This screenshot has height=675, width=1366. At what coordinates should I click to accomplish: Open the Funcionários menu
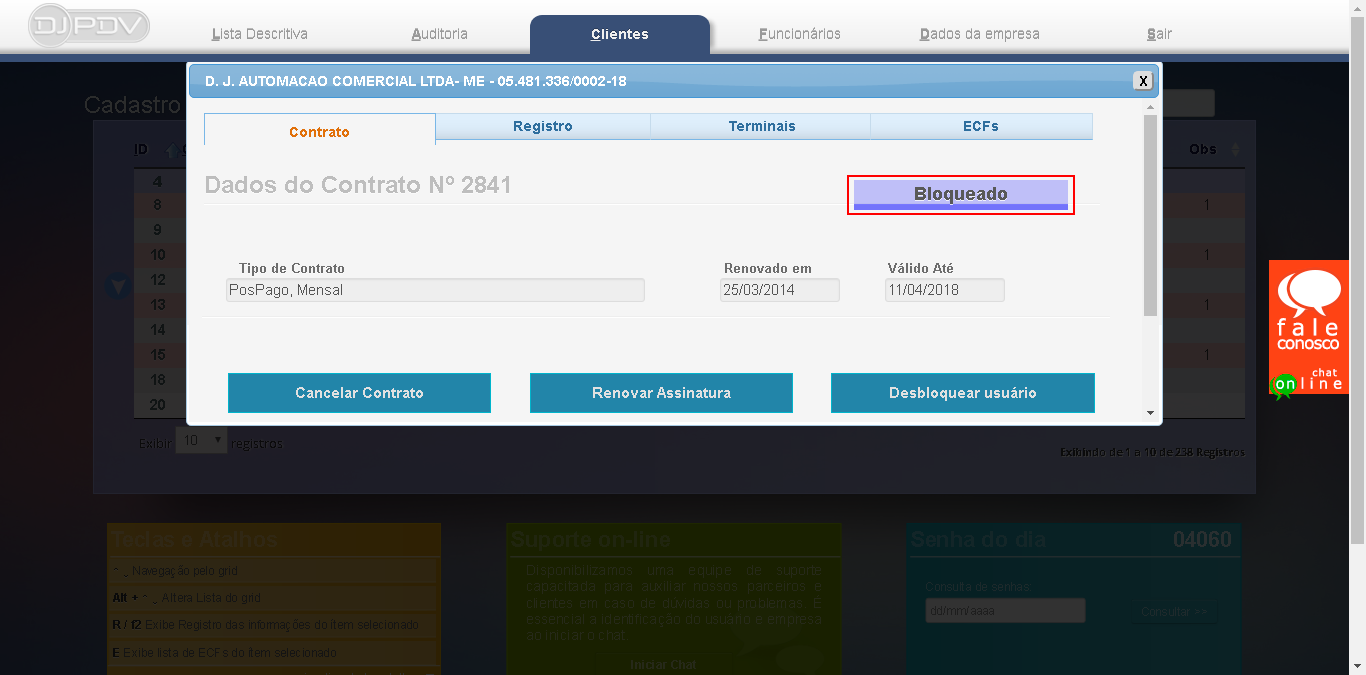pos(799,33)
